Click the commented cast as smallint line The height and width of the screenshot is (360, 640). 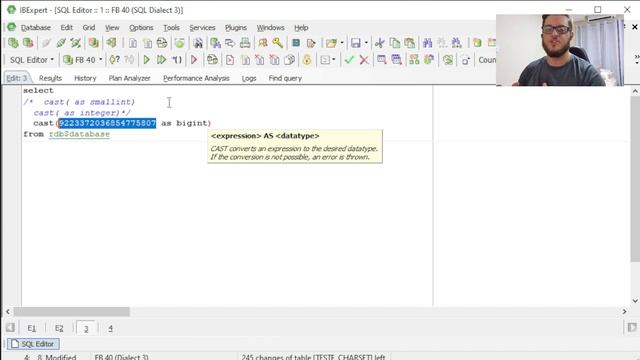(79, 102)
